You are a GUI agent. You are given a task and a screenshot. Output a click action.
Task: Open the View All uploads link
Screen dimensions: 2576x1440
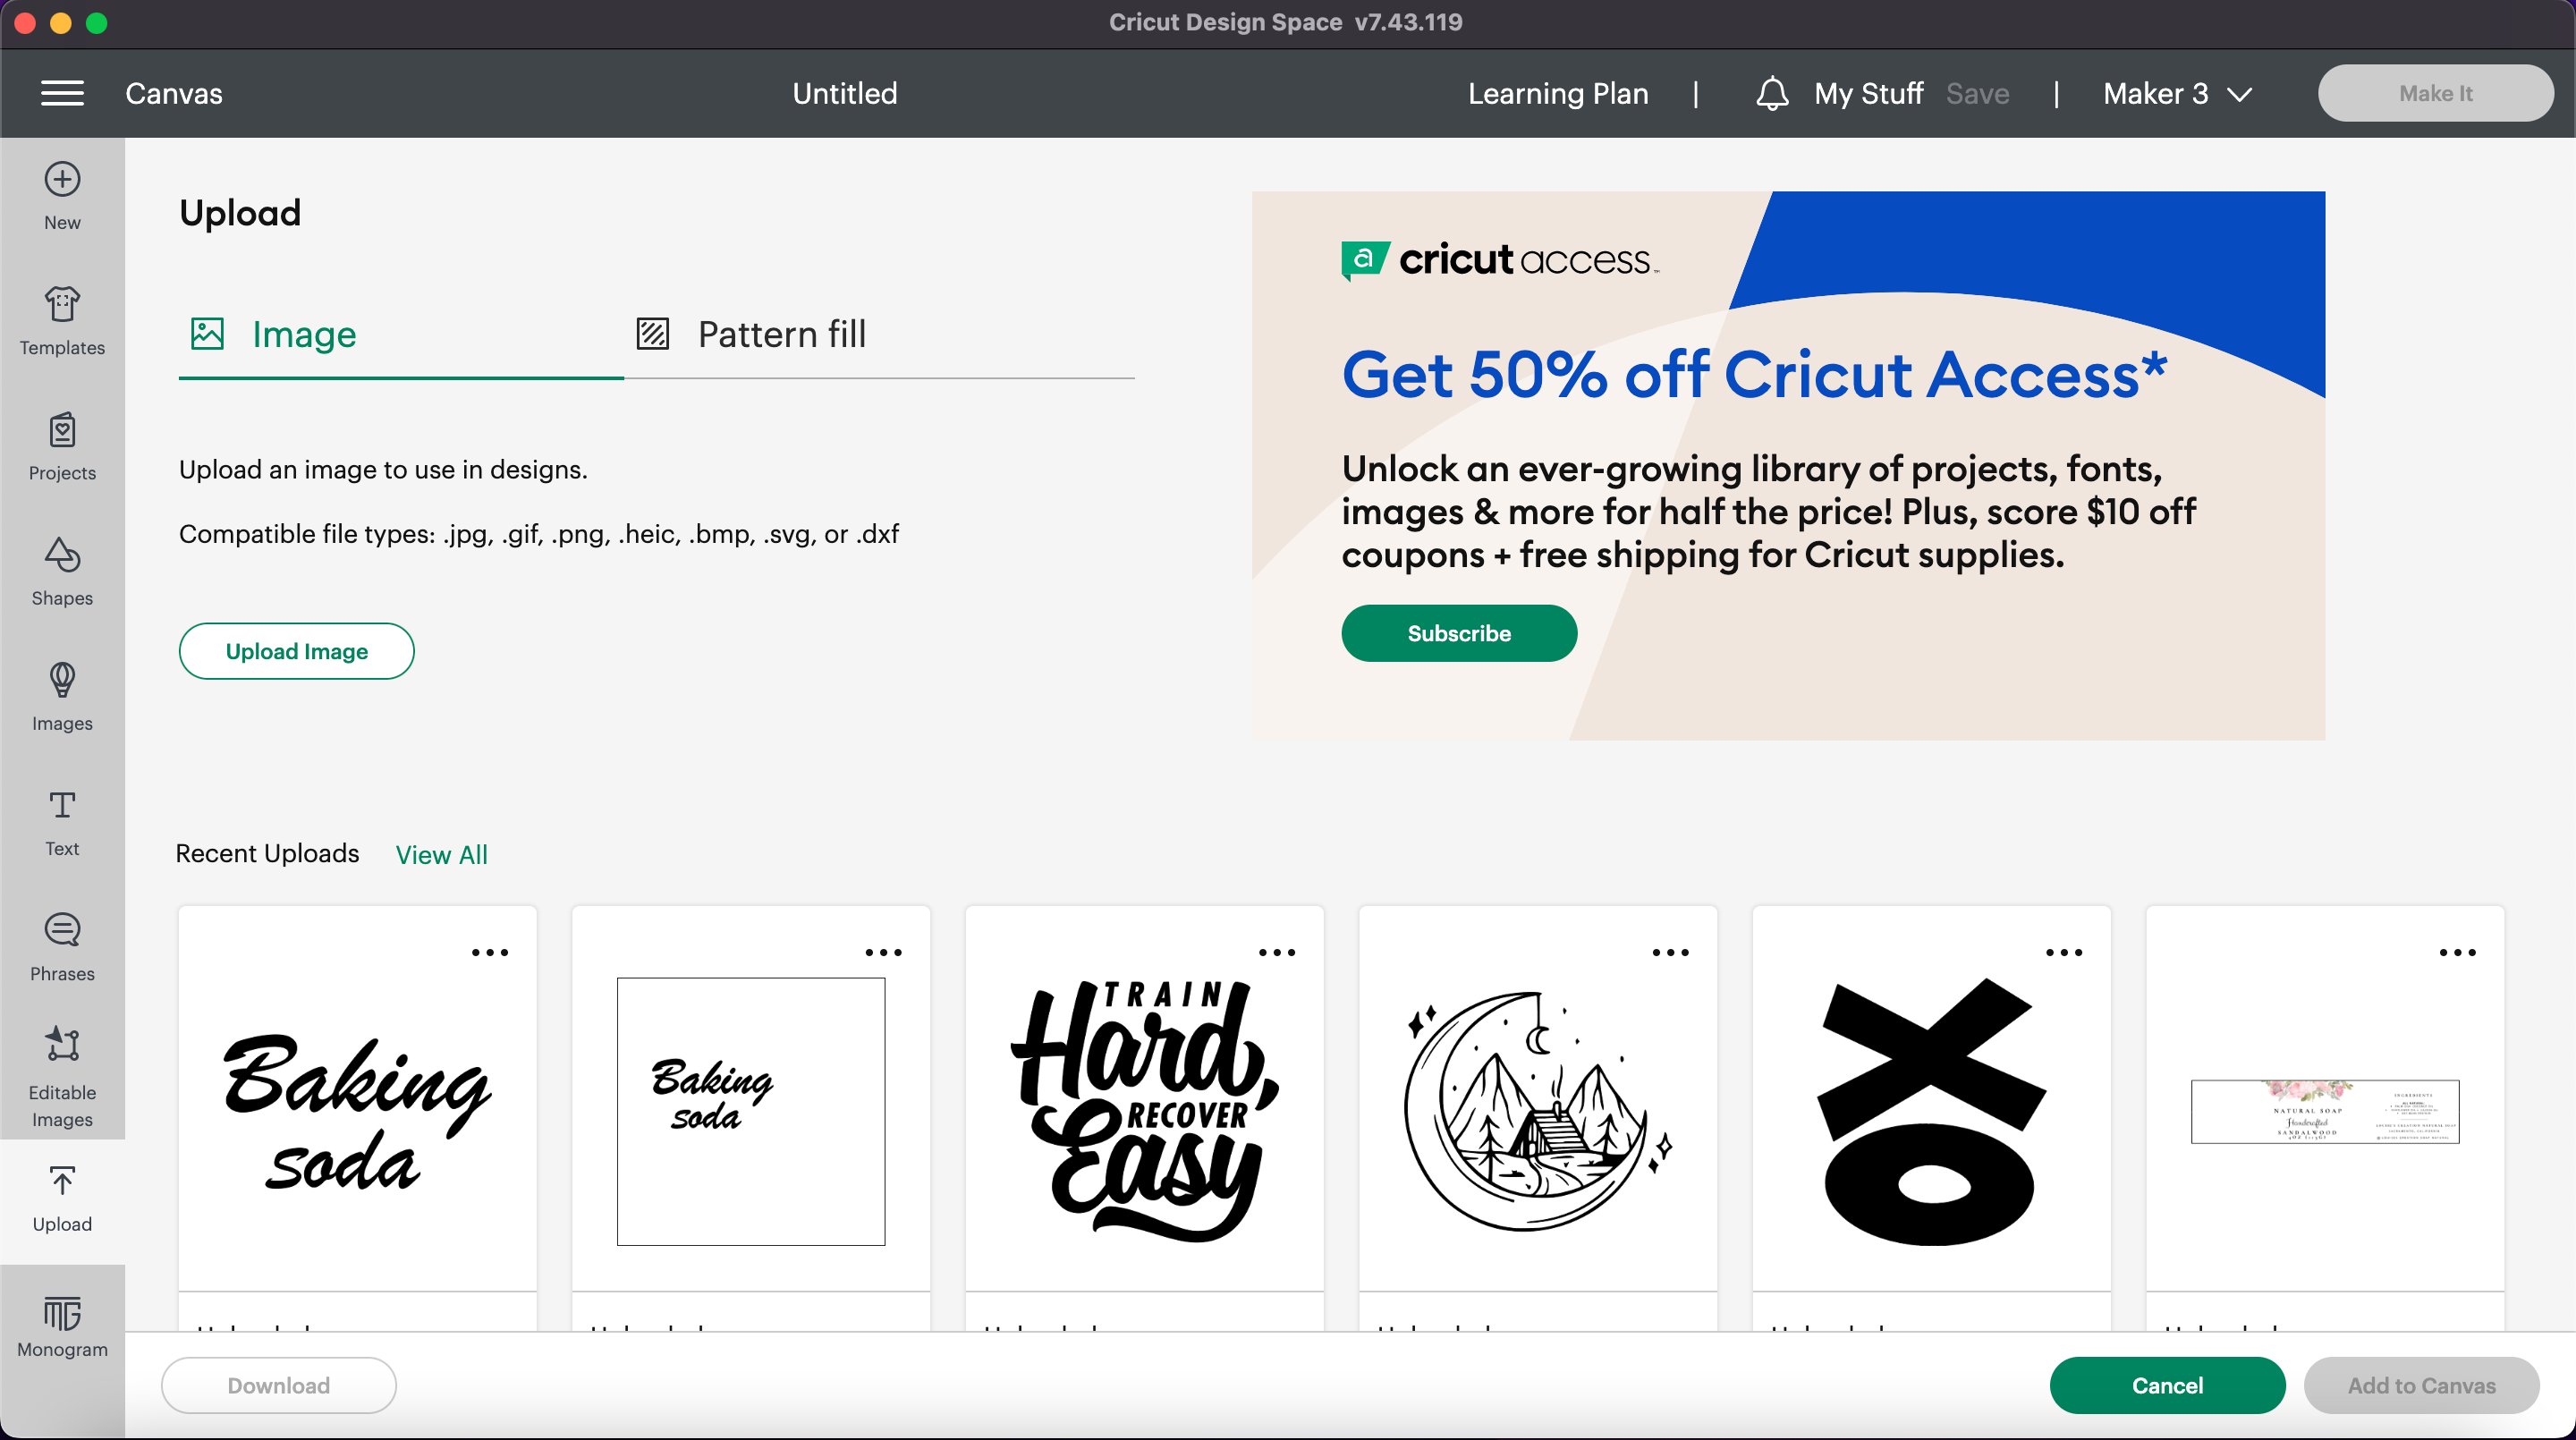click(441, 854)
